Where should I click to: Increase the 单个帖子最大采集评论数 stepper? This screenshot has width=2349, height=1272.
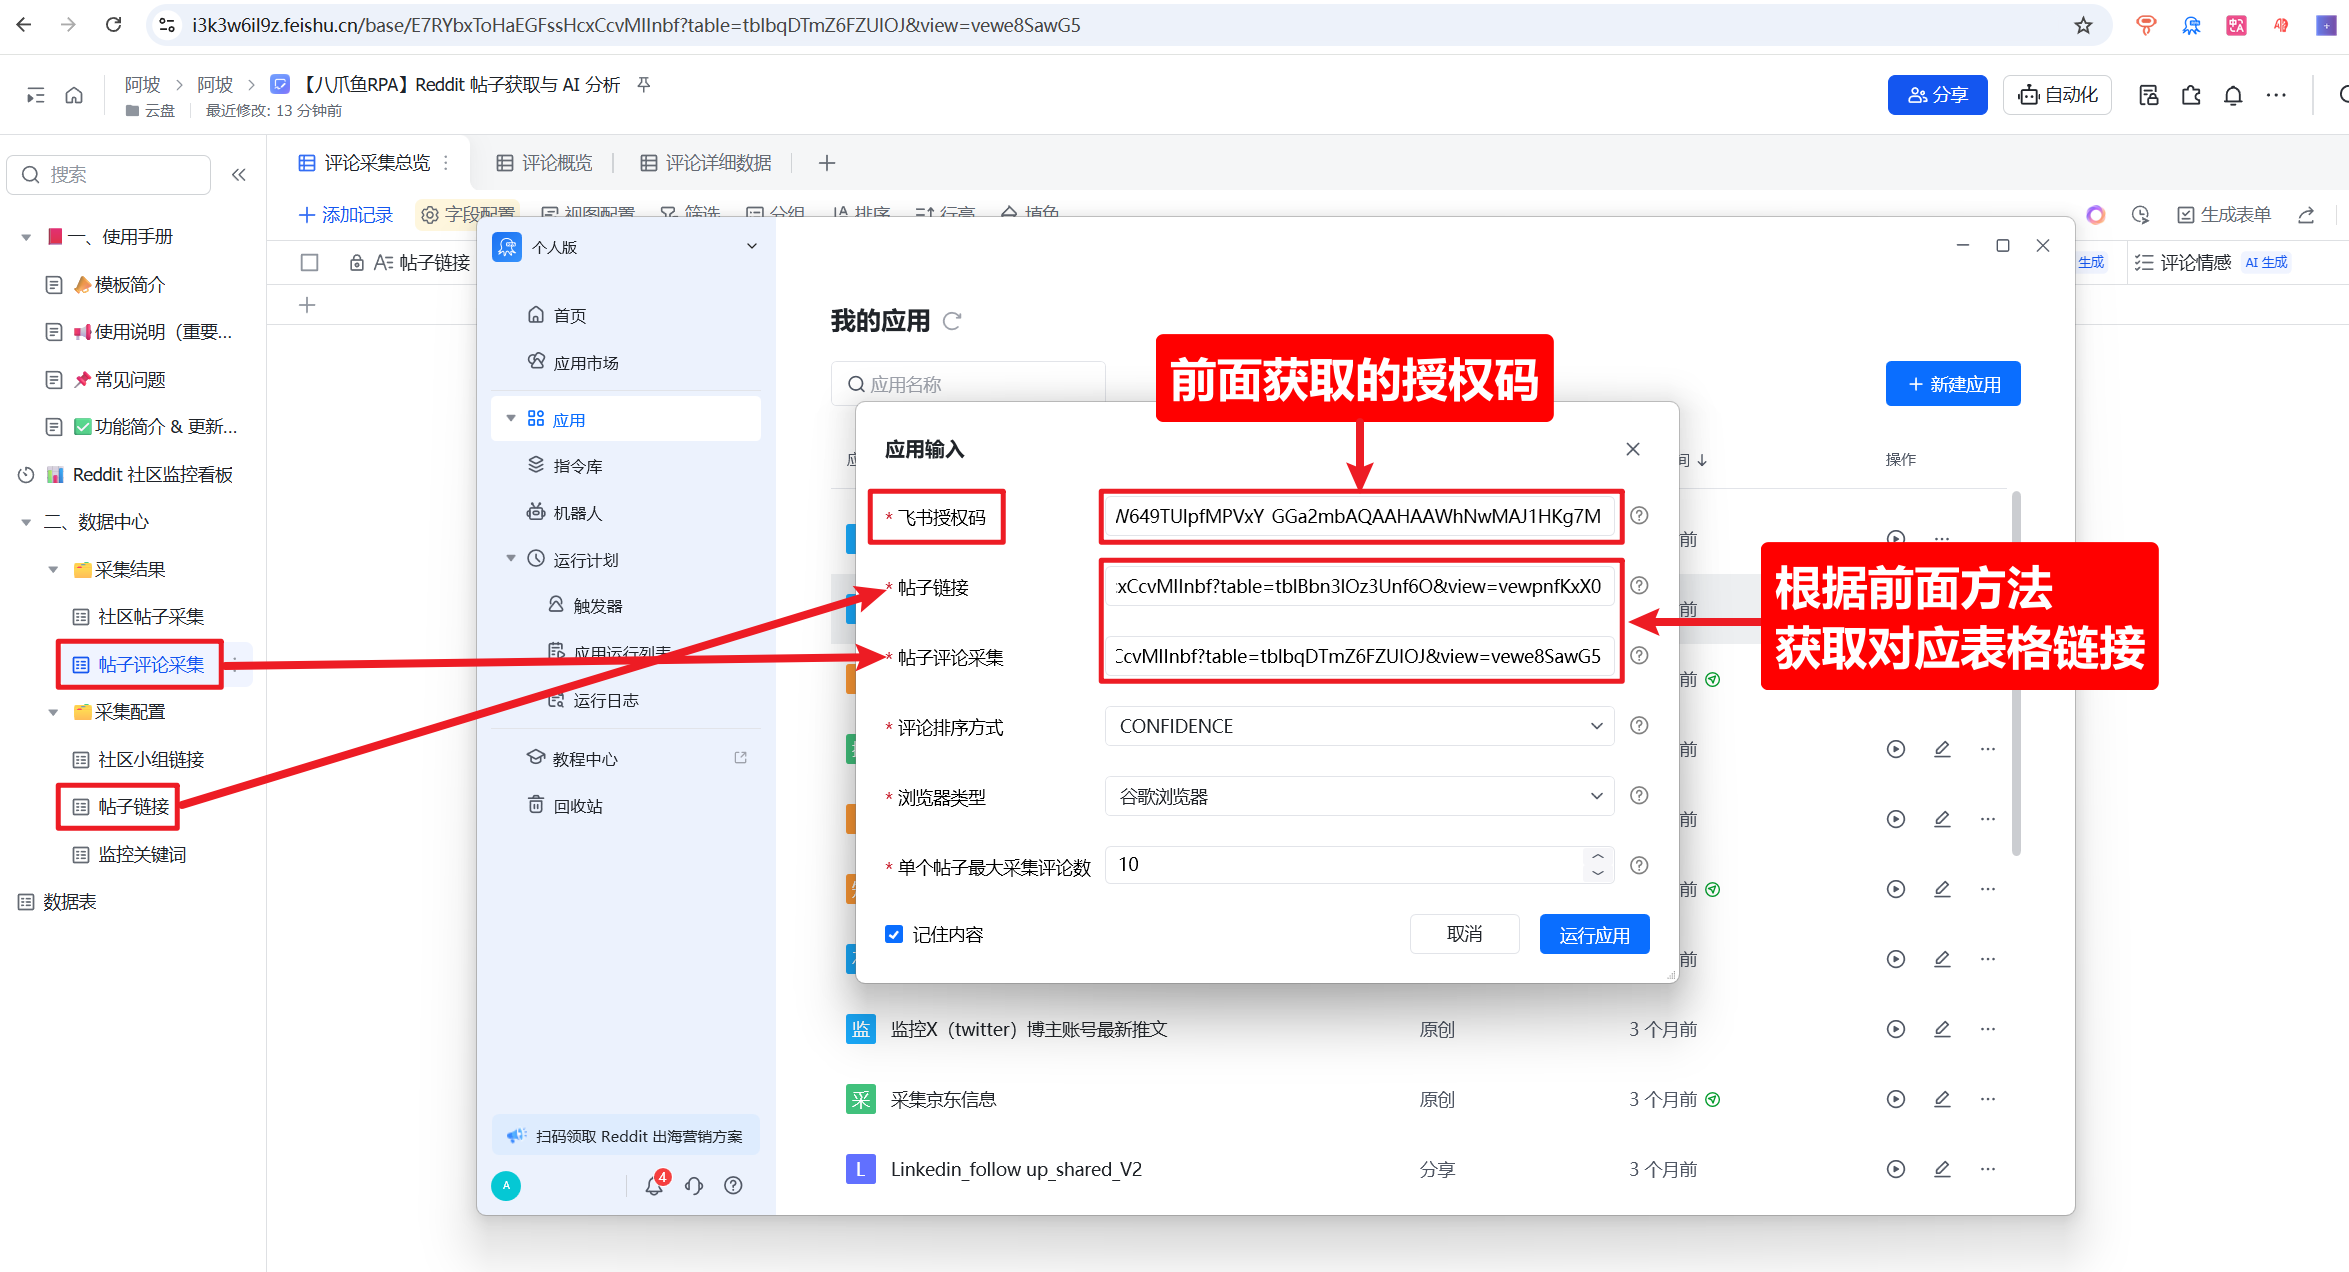(1597, 856)
